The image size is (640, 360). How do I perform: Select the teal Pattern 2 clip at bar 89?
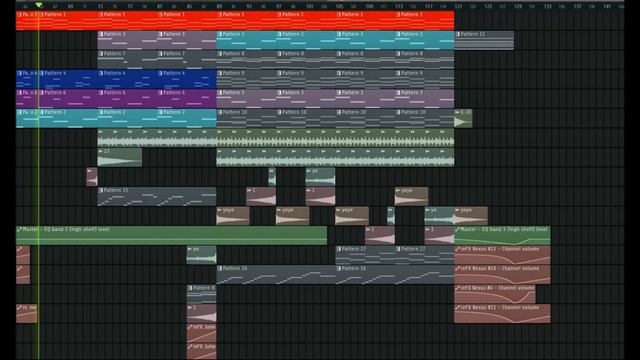[246, 40]
